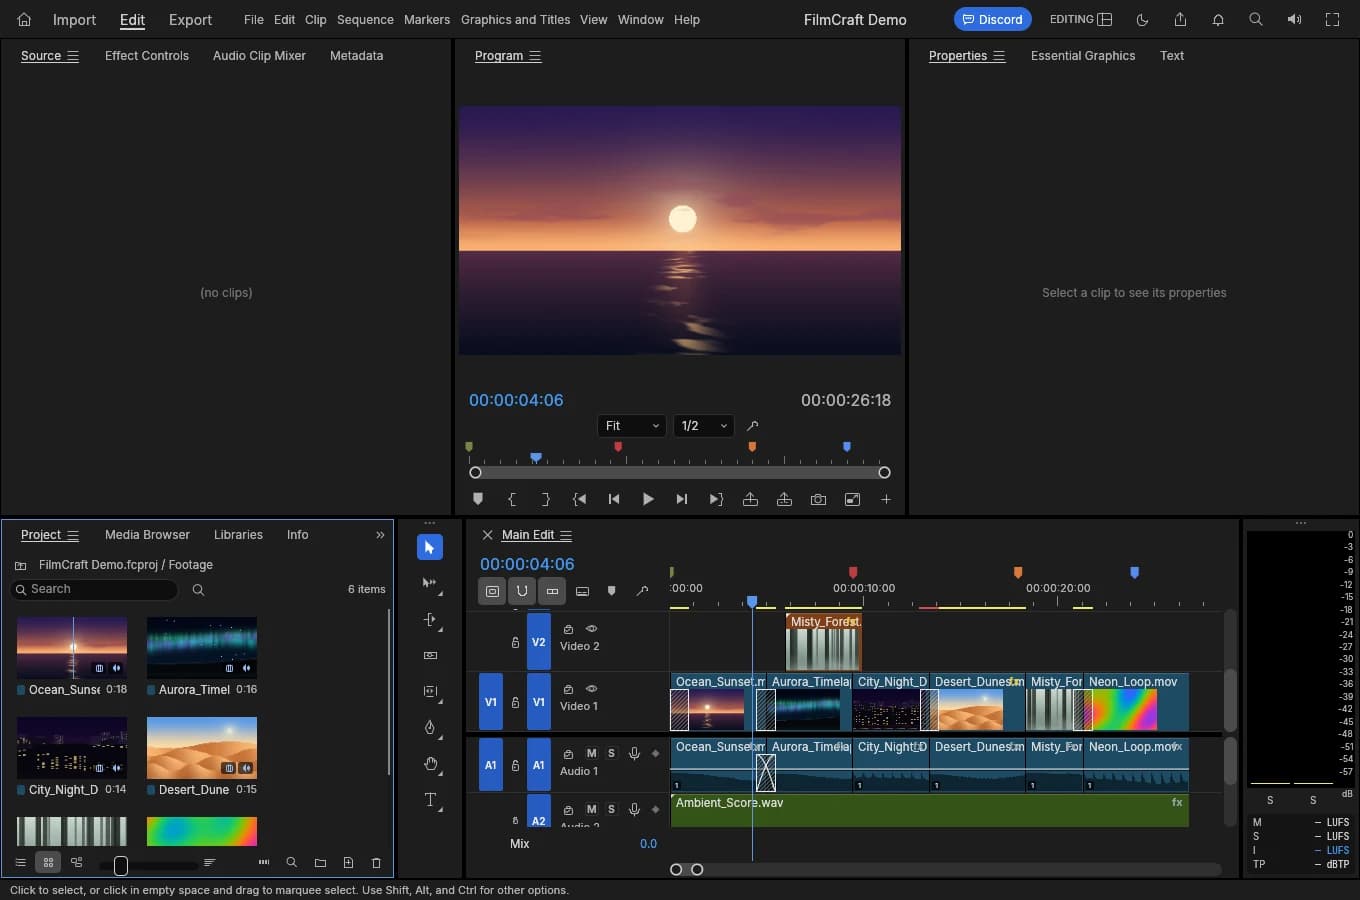This screenshot has width=1360, height=900.
Task: Toggle lock on Video 2 track
Action: (x=515, y=642)
